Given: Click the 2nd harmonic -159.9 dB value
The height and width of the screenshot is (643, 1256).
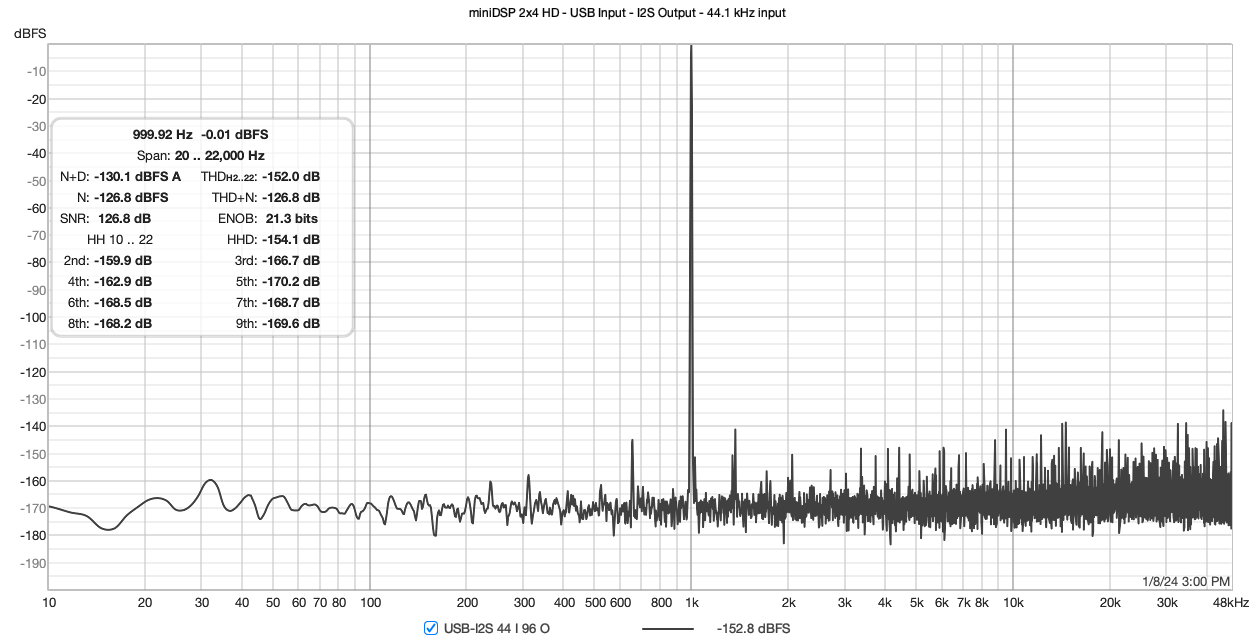Looking at the screenshot, I should coord(124,260).
